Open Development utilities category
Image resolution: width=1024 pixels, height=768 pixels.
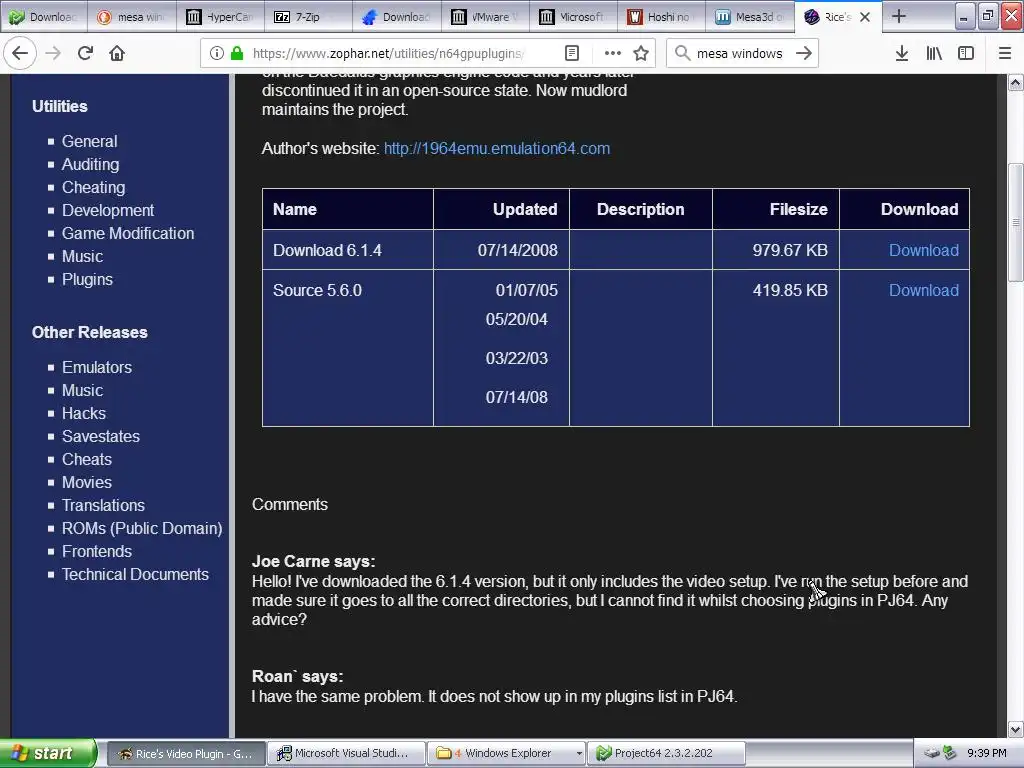coord(108,210)
